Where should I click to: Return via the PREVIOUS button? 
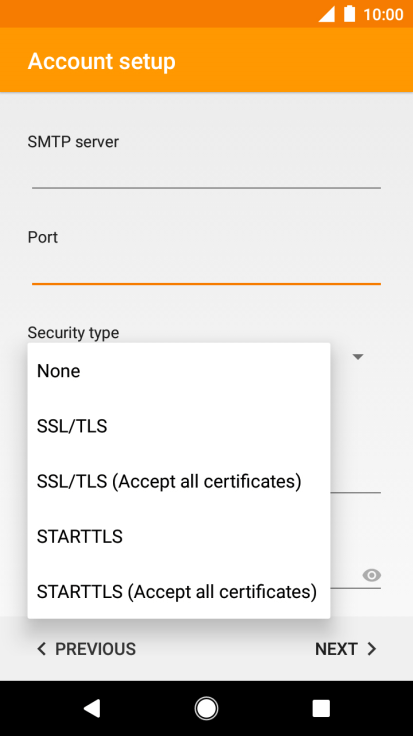click(86, 649)
